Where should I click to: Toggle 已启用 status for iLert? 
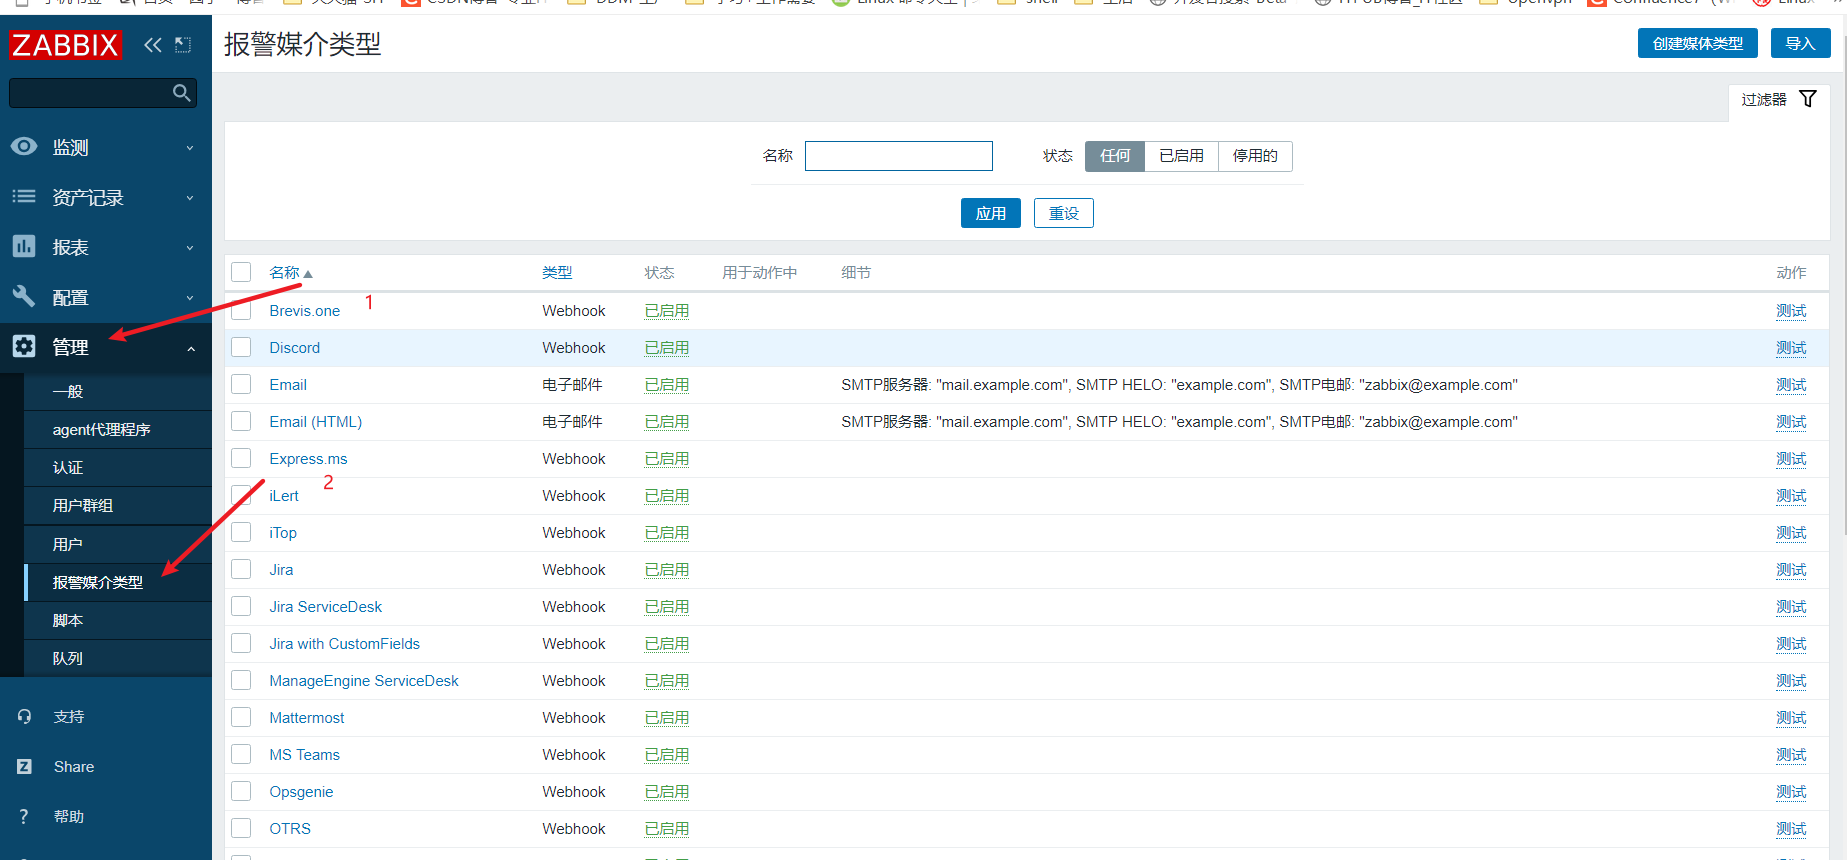(667, 496)
